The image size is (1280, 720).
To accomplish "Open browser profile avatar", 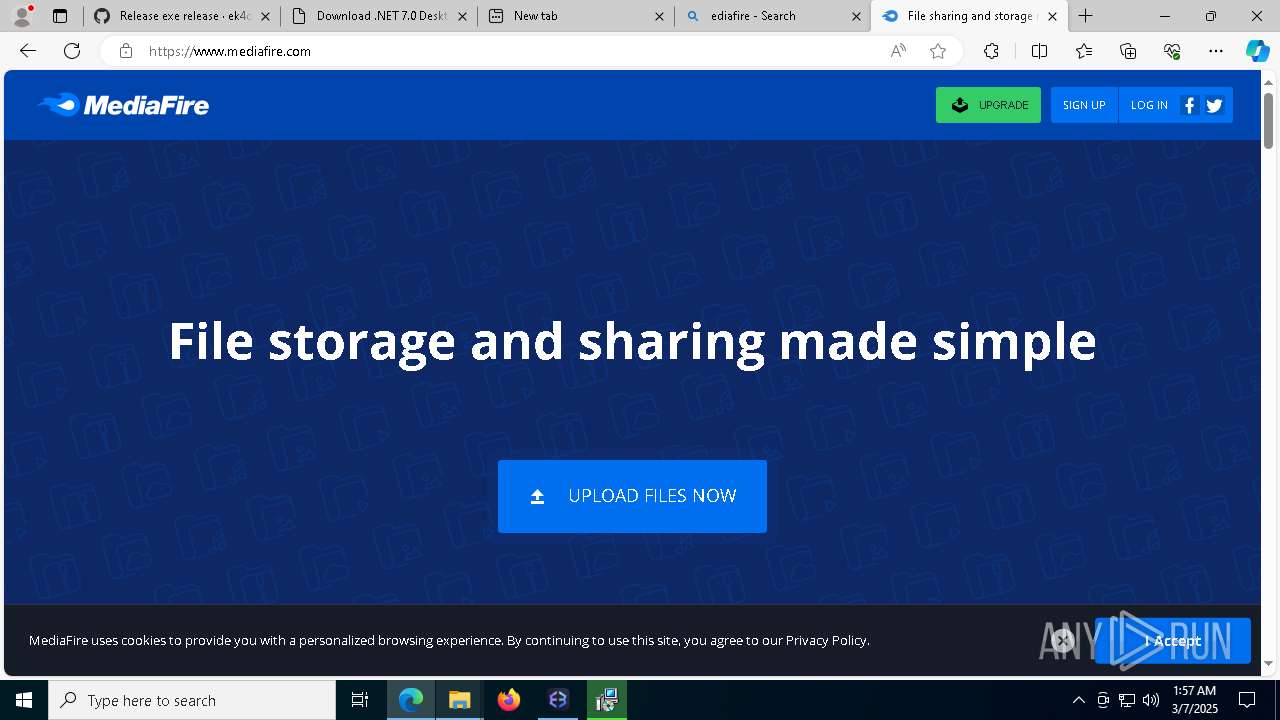I will (21, 16).
